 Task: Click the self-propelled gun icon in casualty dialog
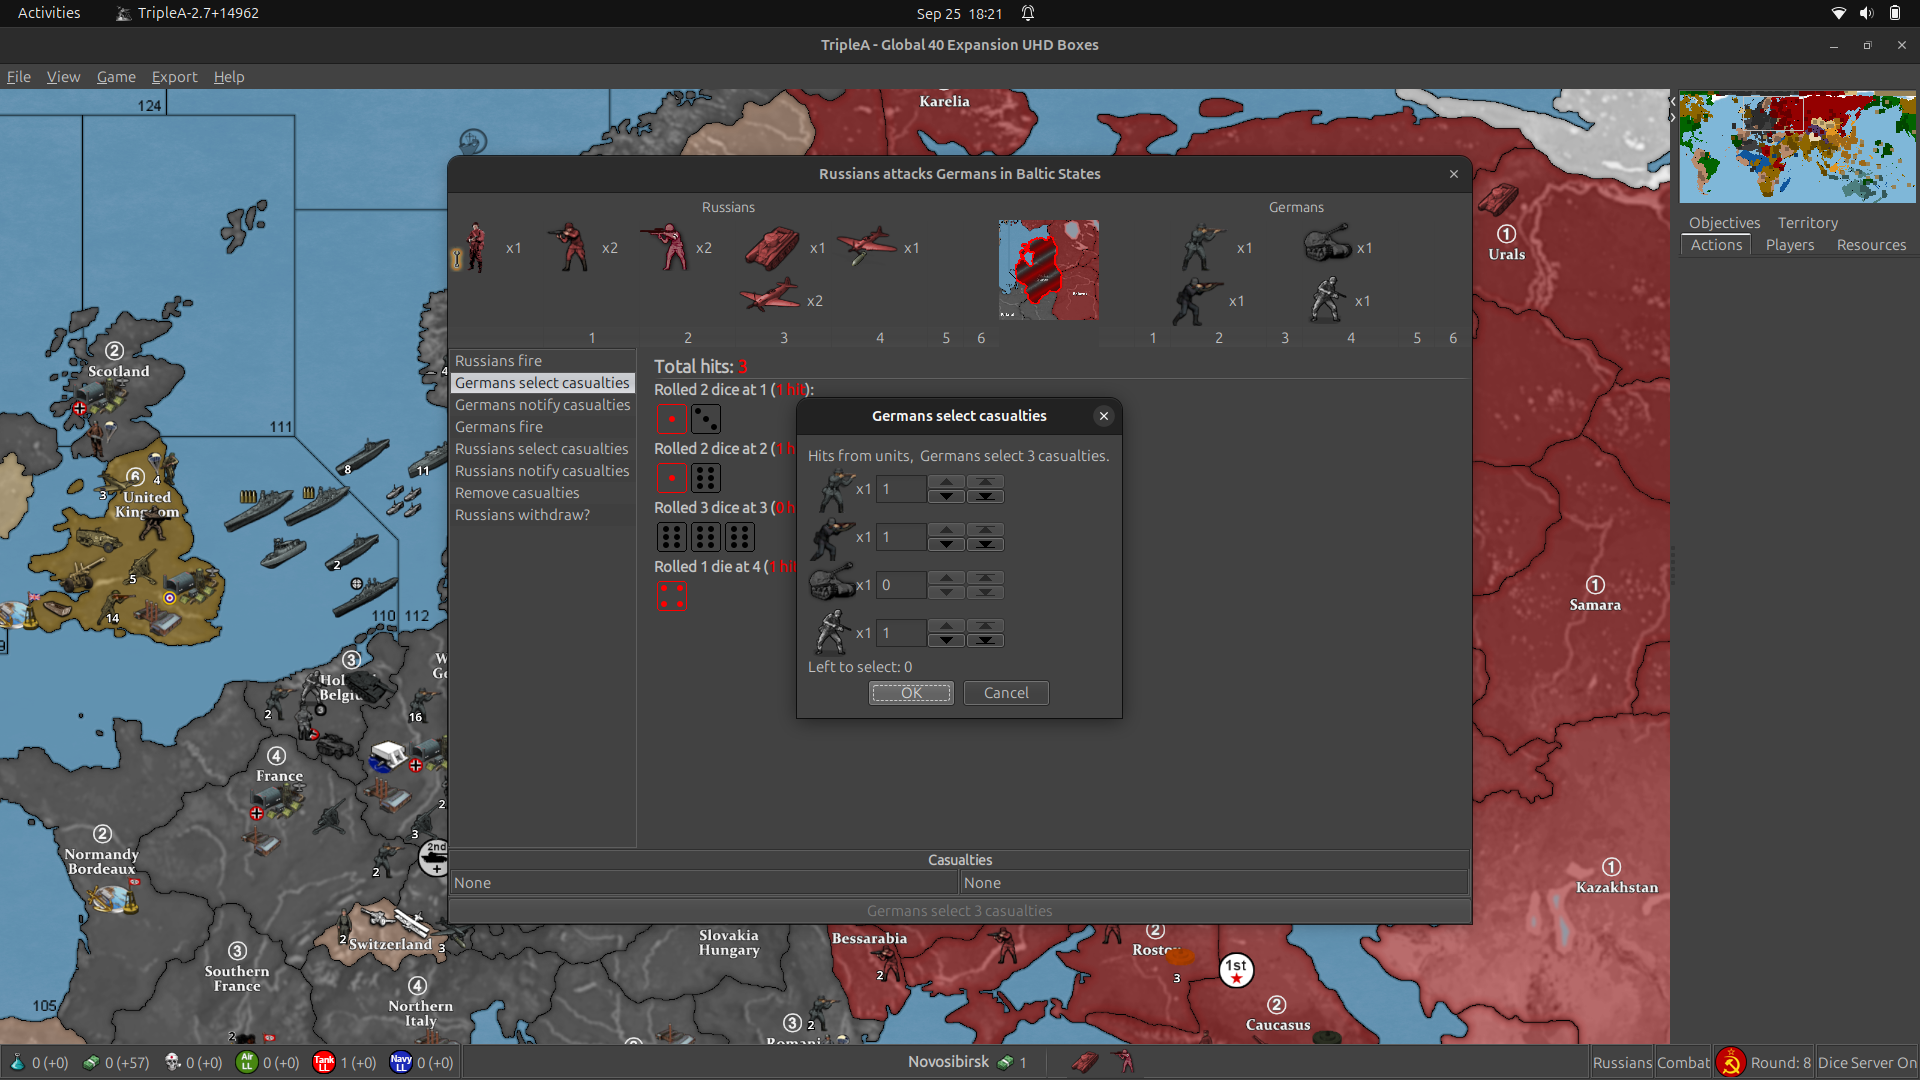click(x=832, y=582)
